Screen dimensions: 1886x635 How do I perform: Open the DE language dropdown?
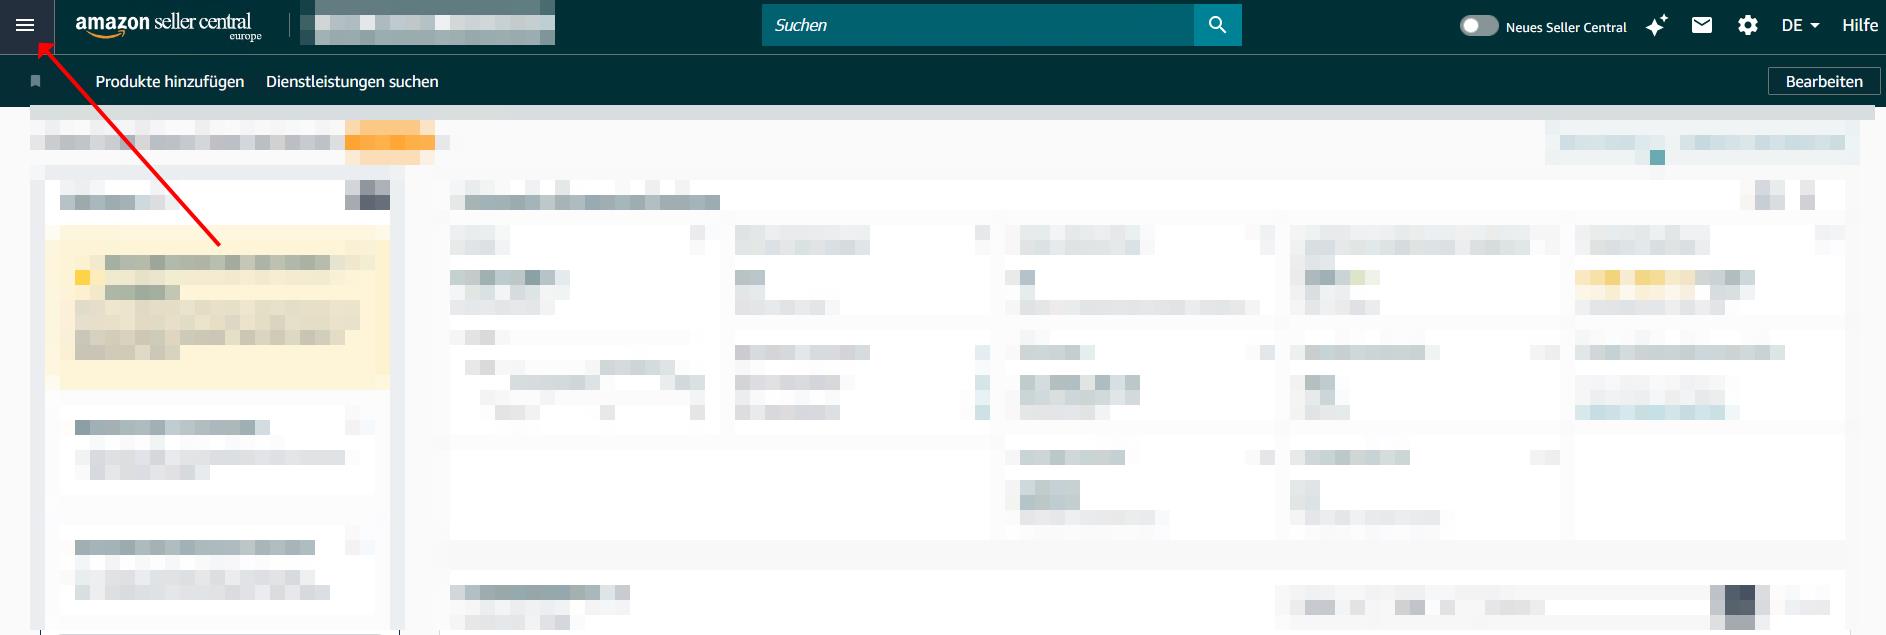pyautogui.click(x=1800, y=26)
